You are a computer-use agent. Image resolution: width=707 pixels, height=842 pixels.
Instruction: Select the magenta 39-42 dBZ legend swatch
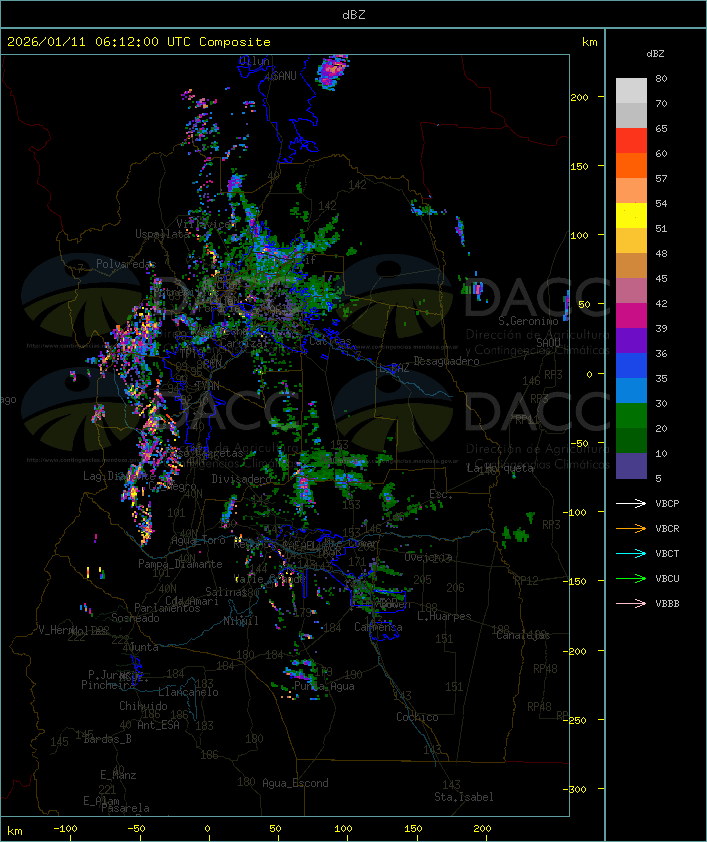click(631, 315)
